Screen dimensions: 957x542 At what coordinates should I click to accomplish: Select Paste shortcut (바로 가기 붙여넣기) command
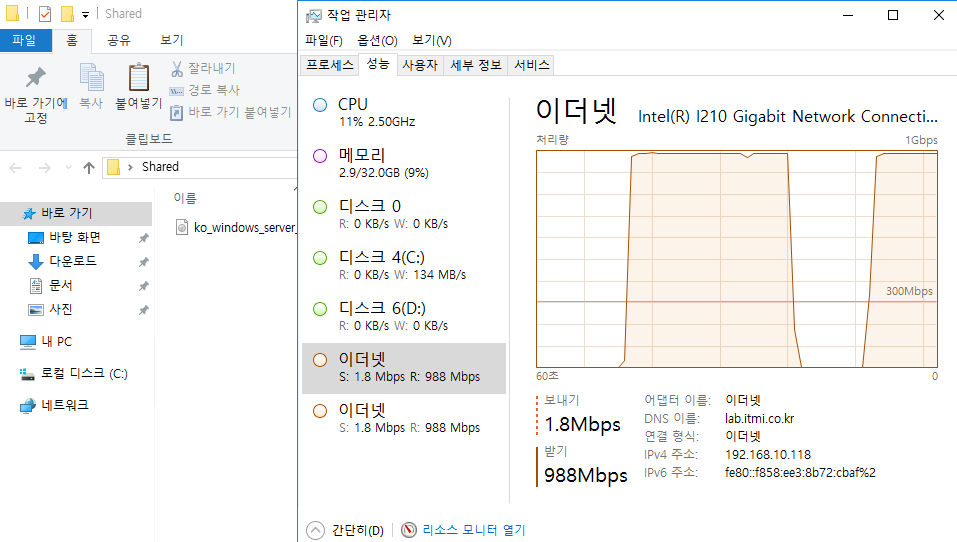click(231, 112)
